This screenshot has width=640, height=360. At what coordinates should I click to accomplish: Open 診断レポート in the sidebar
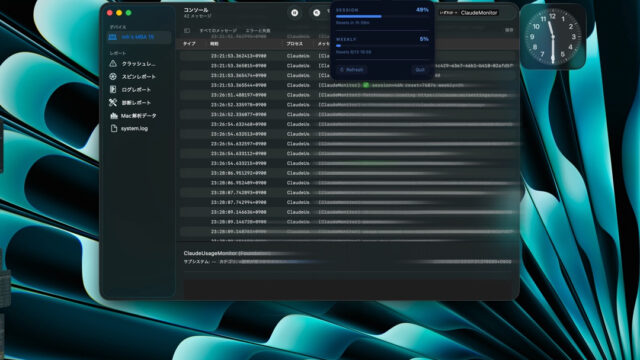130,103
